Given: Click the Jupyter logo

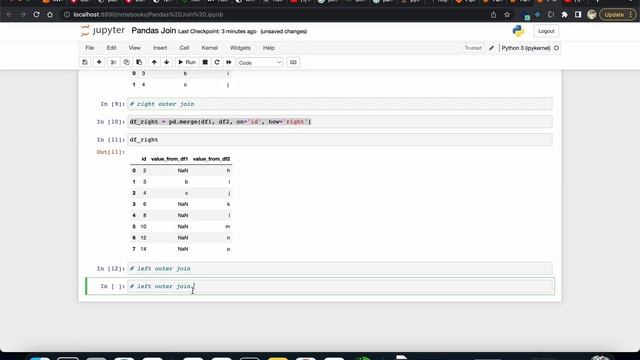Looking at the screenshot, I should (103, 31).
